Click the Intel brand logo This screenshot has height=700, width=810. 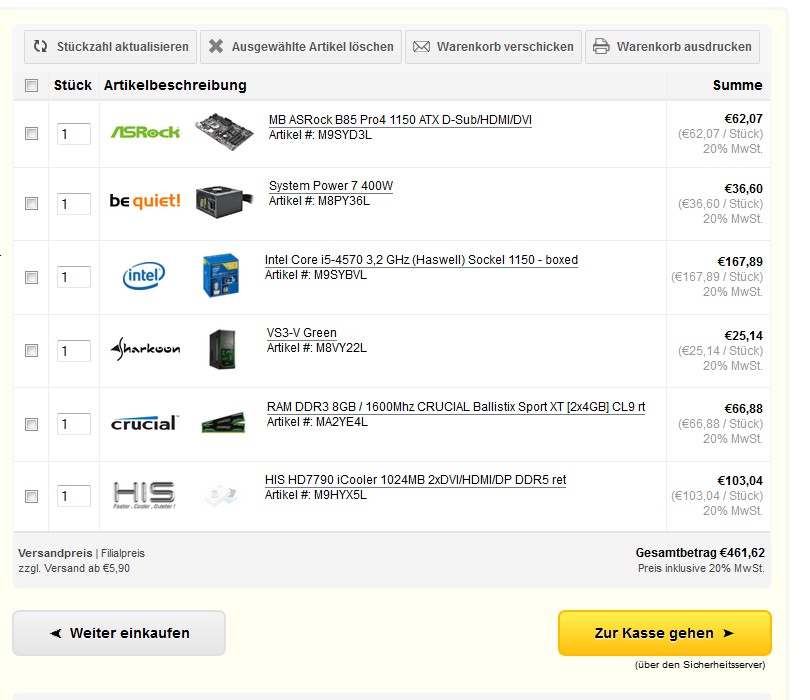144,276
